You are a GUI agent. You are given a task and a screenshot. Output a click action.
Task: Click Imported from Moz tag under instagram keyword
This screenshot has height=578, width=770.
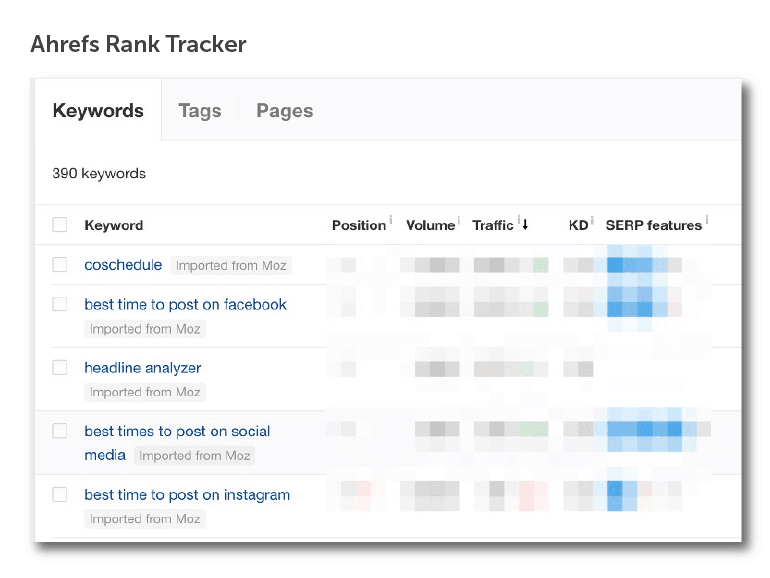[x=145, y=519]
